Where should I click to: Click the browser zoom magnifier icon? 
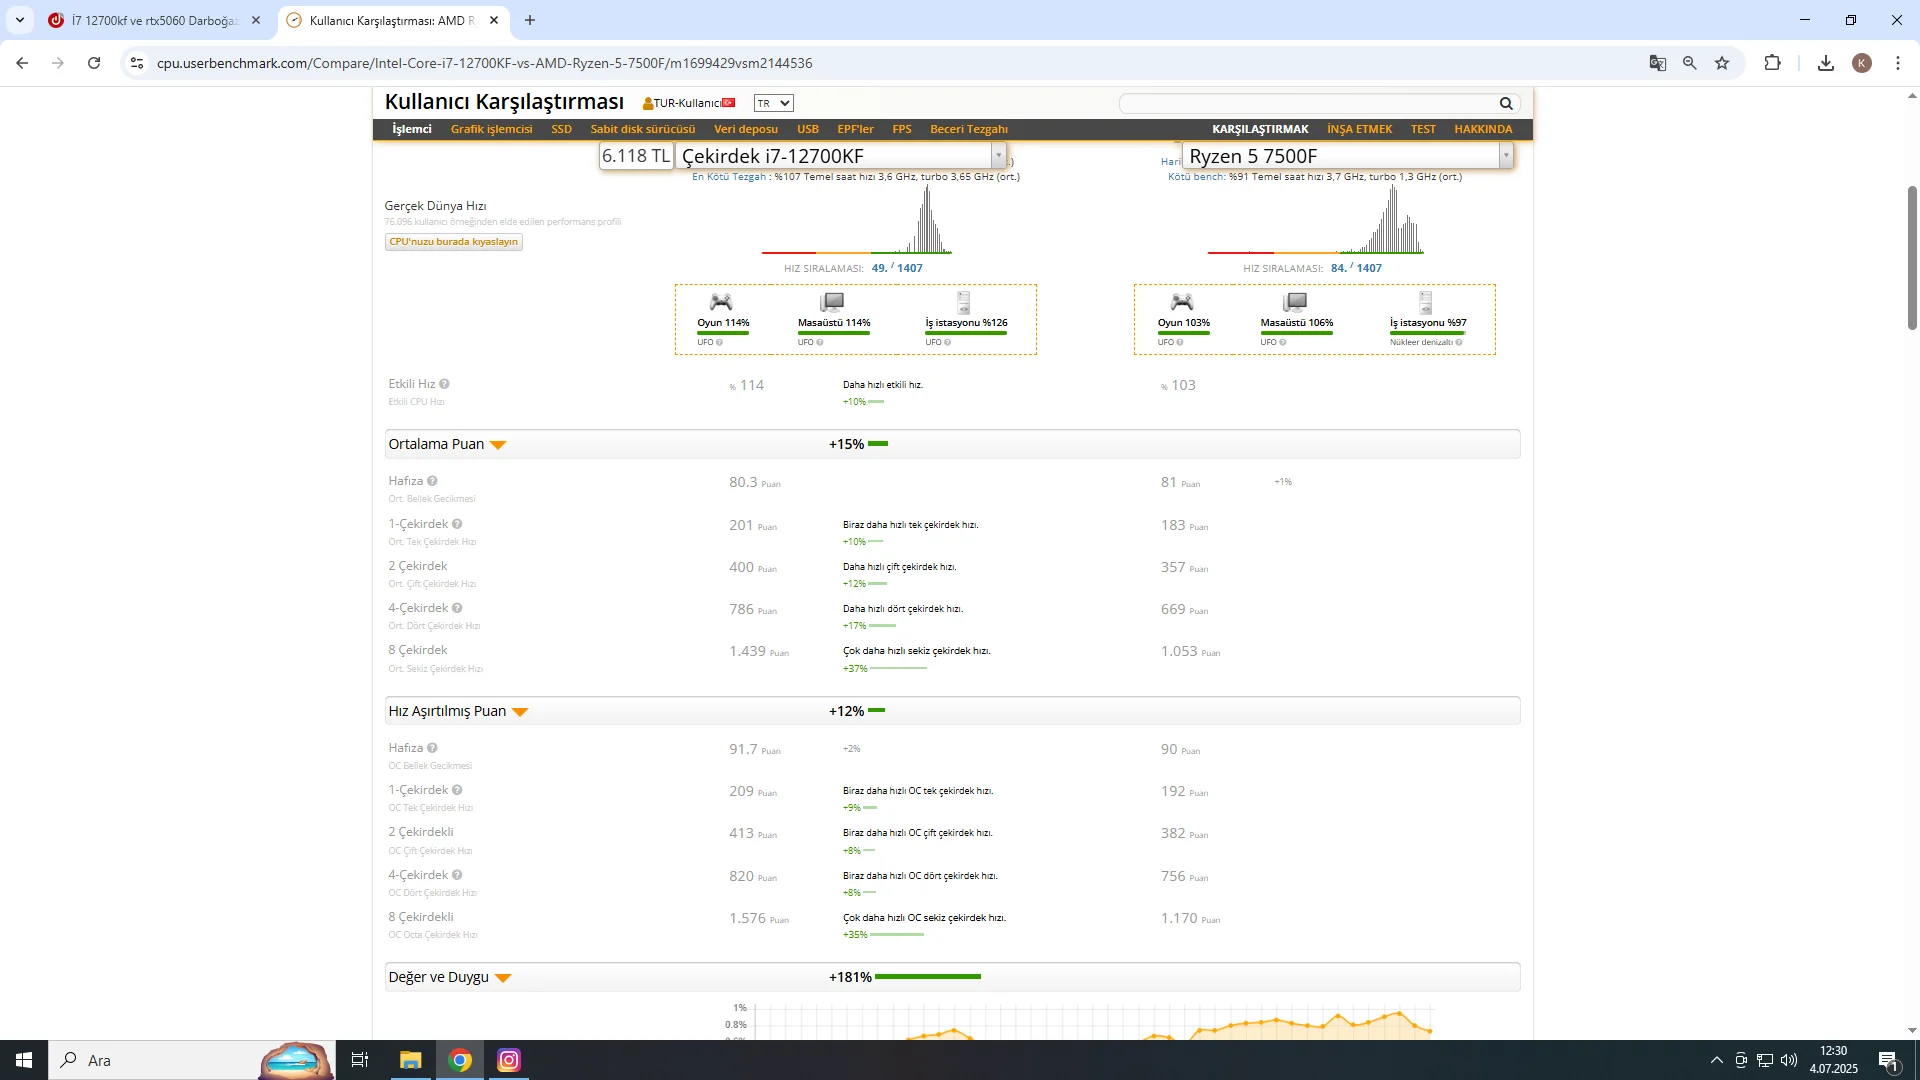click(1690, 63)
